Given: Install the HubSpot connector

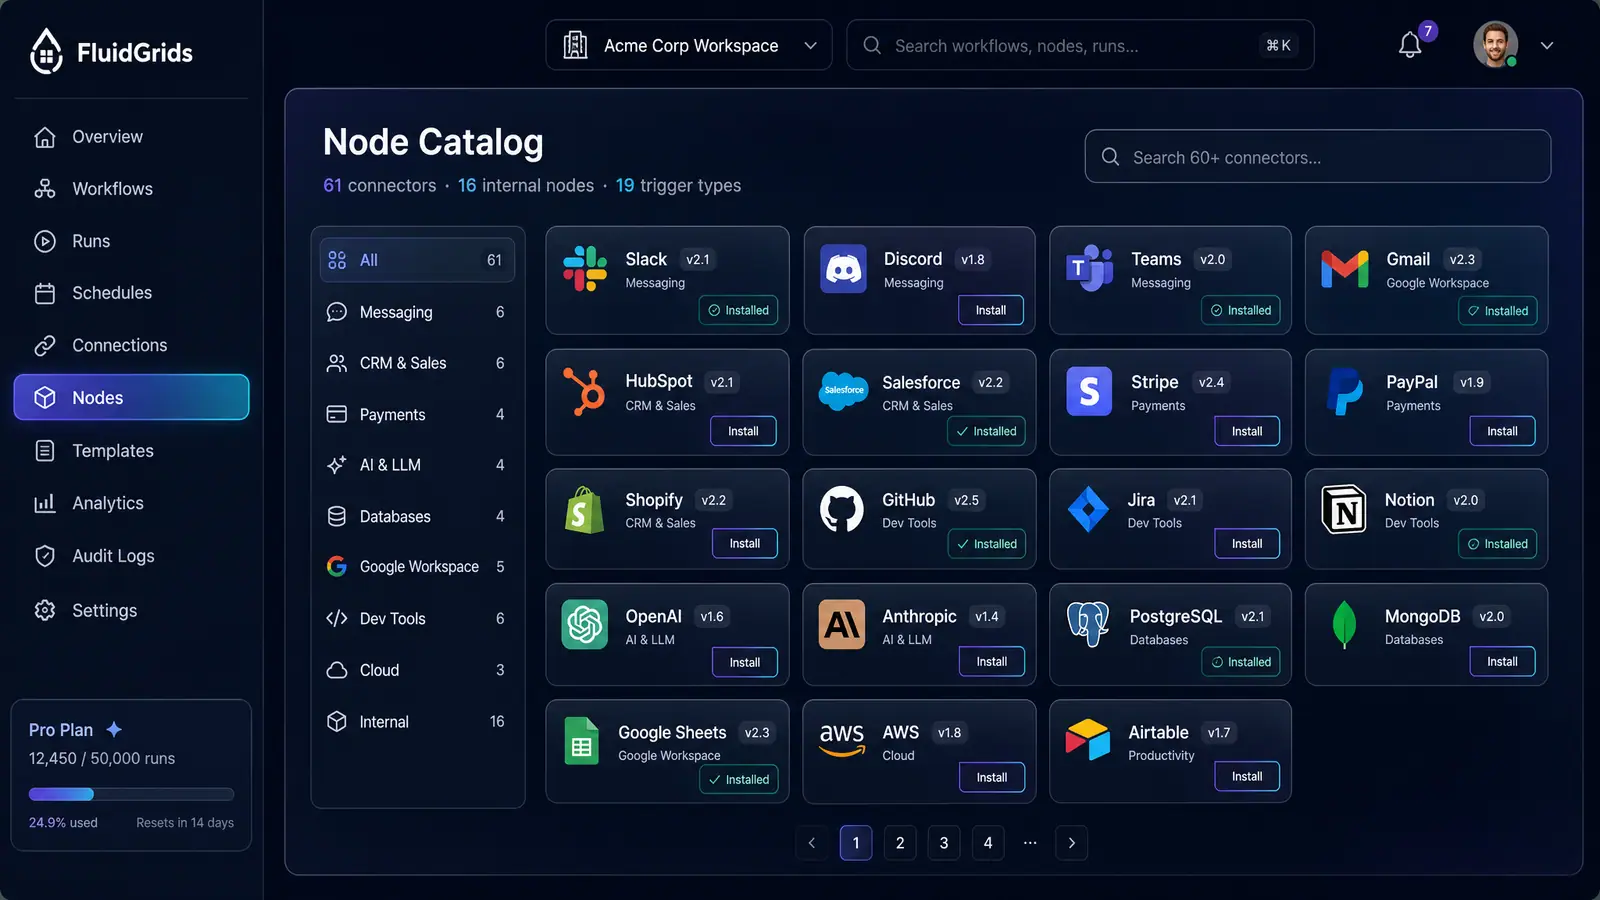Looking at the screenshot, I should [x=743, y=431].
